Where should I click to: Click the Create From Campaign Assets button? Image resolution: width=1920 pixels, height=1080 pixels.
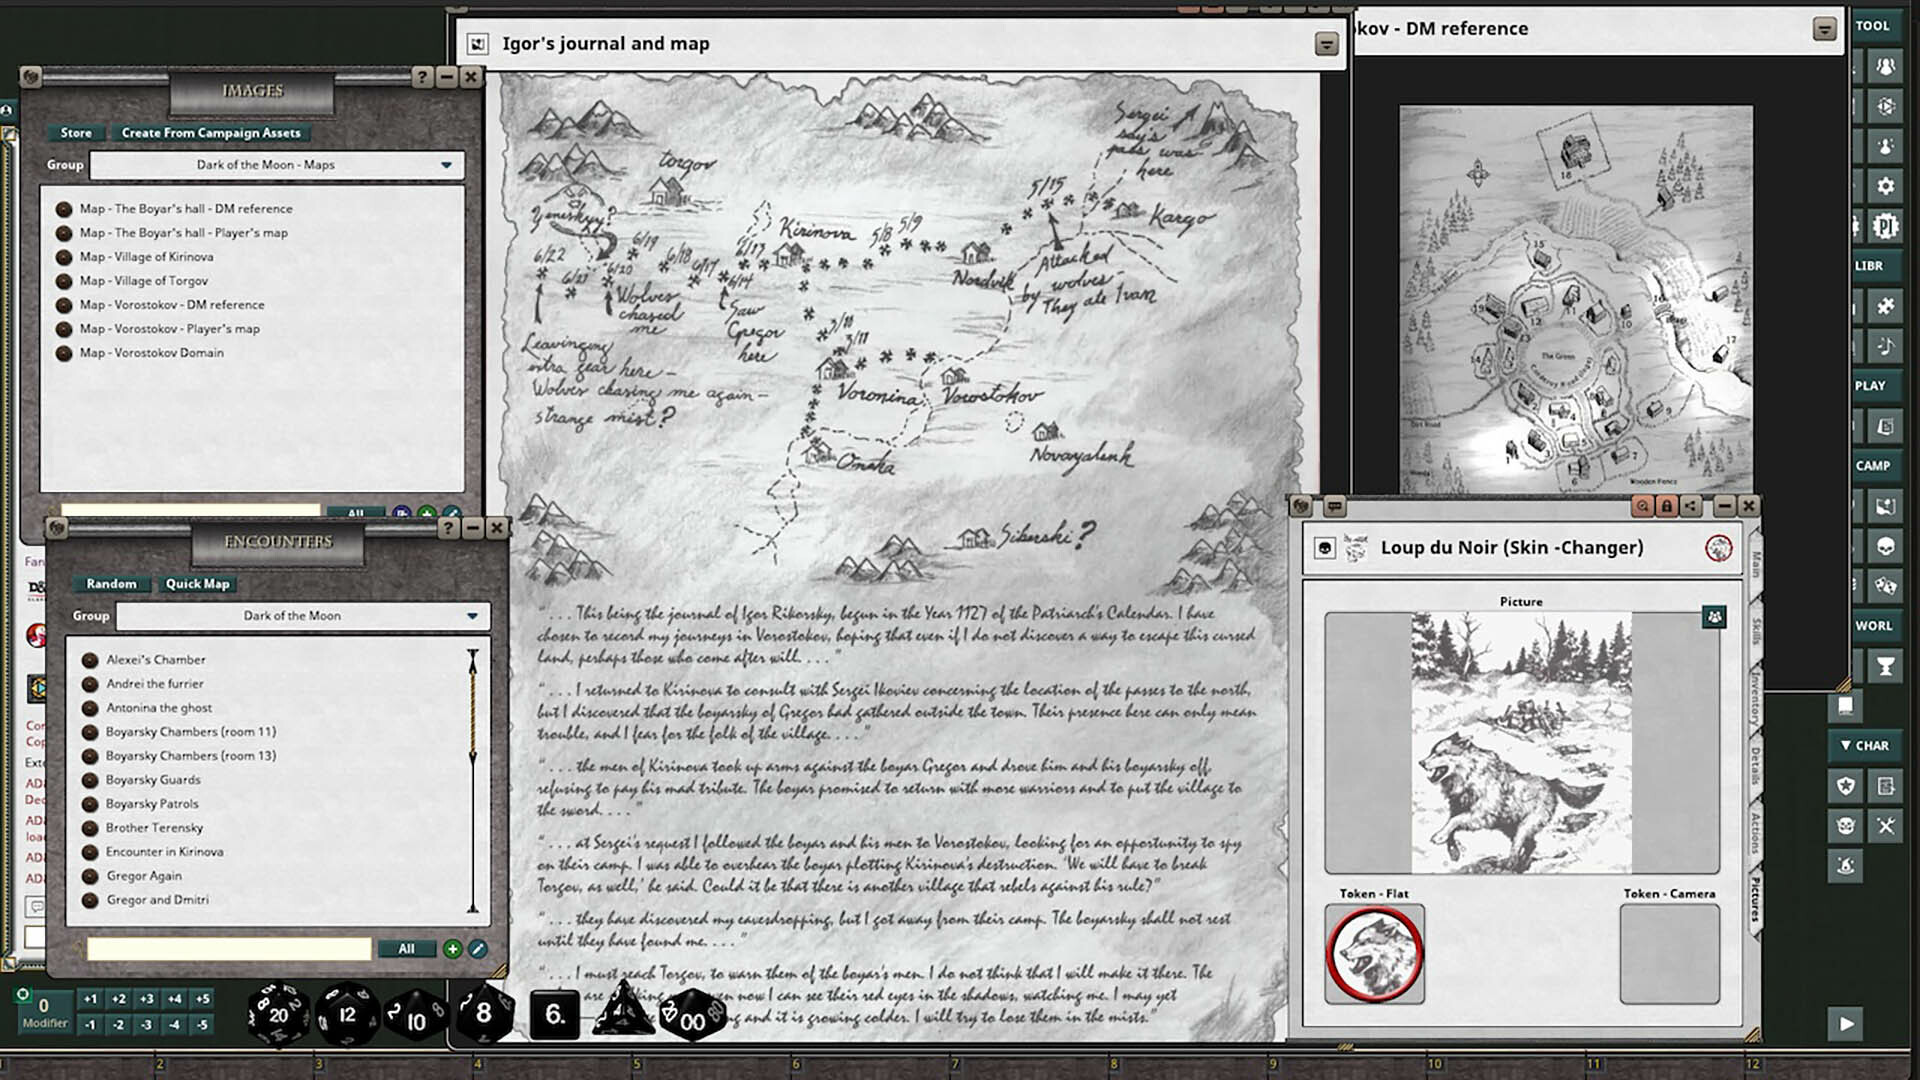[x=210, y=133]
